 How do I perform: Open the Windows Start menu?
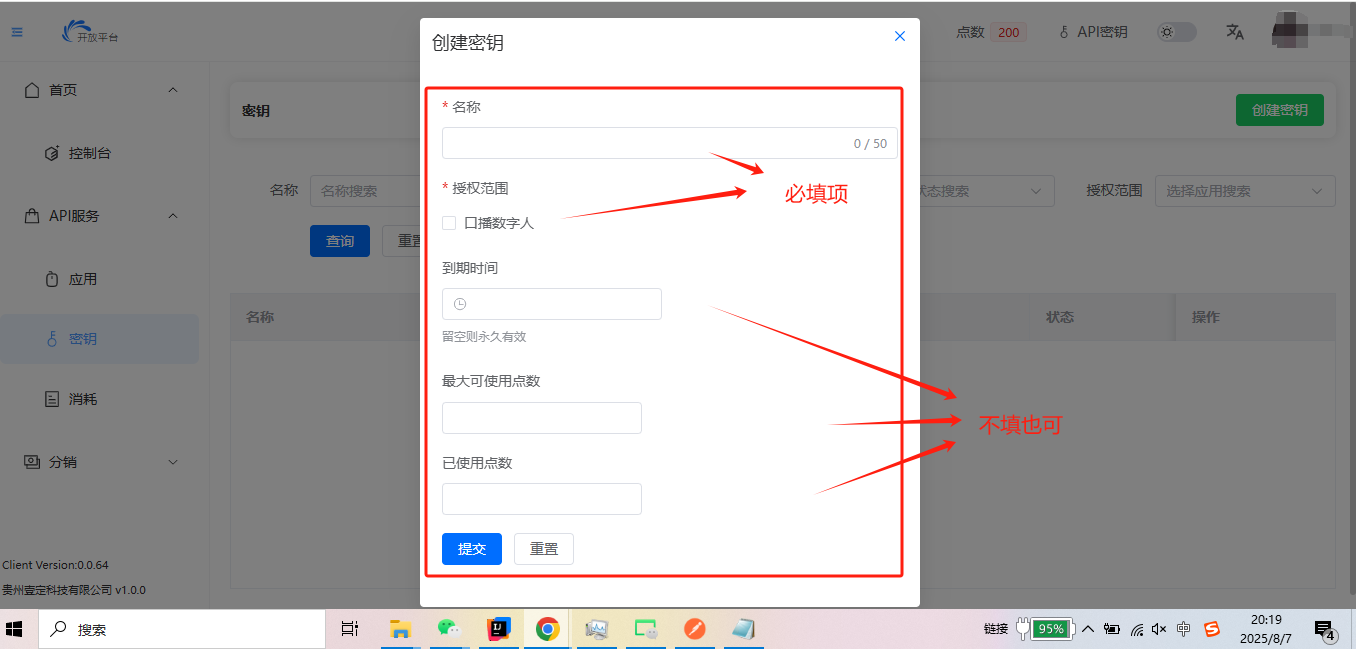(x=15, y=629)
